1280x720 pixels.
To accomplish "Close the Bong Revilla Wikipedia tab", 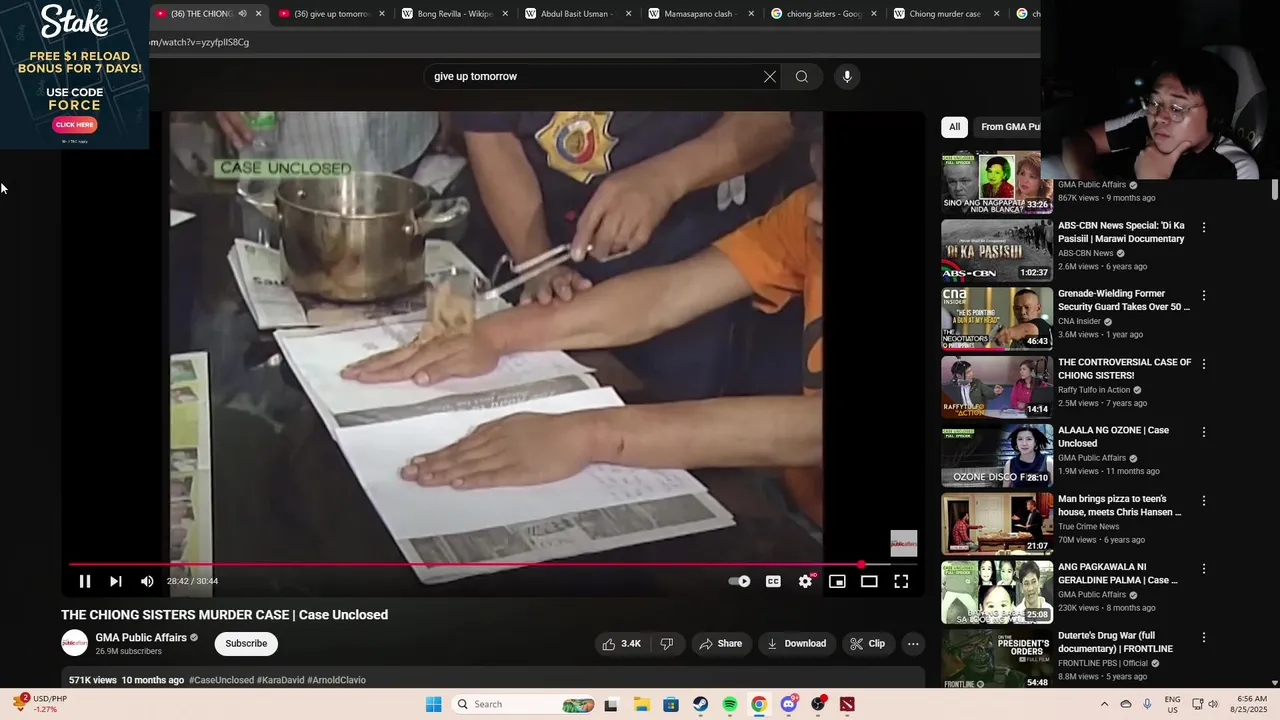I will tap(505, 14).
